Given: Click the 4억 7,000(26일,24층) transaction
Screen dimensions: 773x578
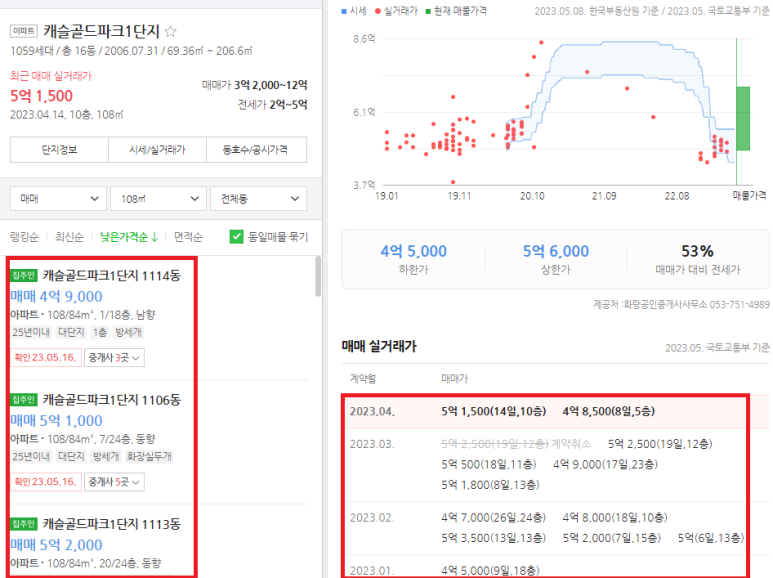Looking at the screenshot, I should tap(493, 518).
